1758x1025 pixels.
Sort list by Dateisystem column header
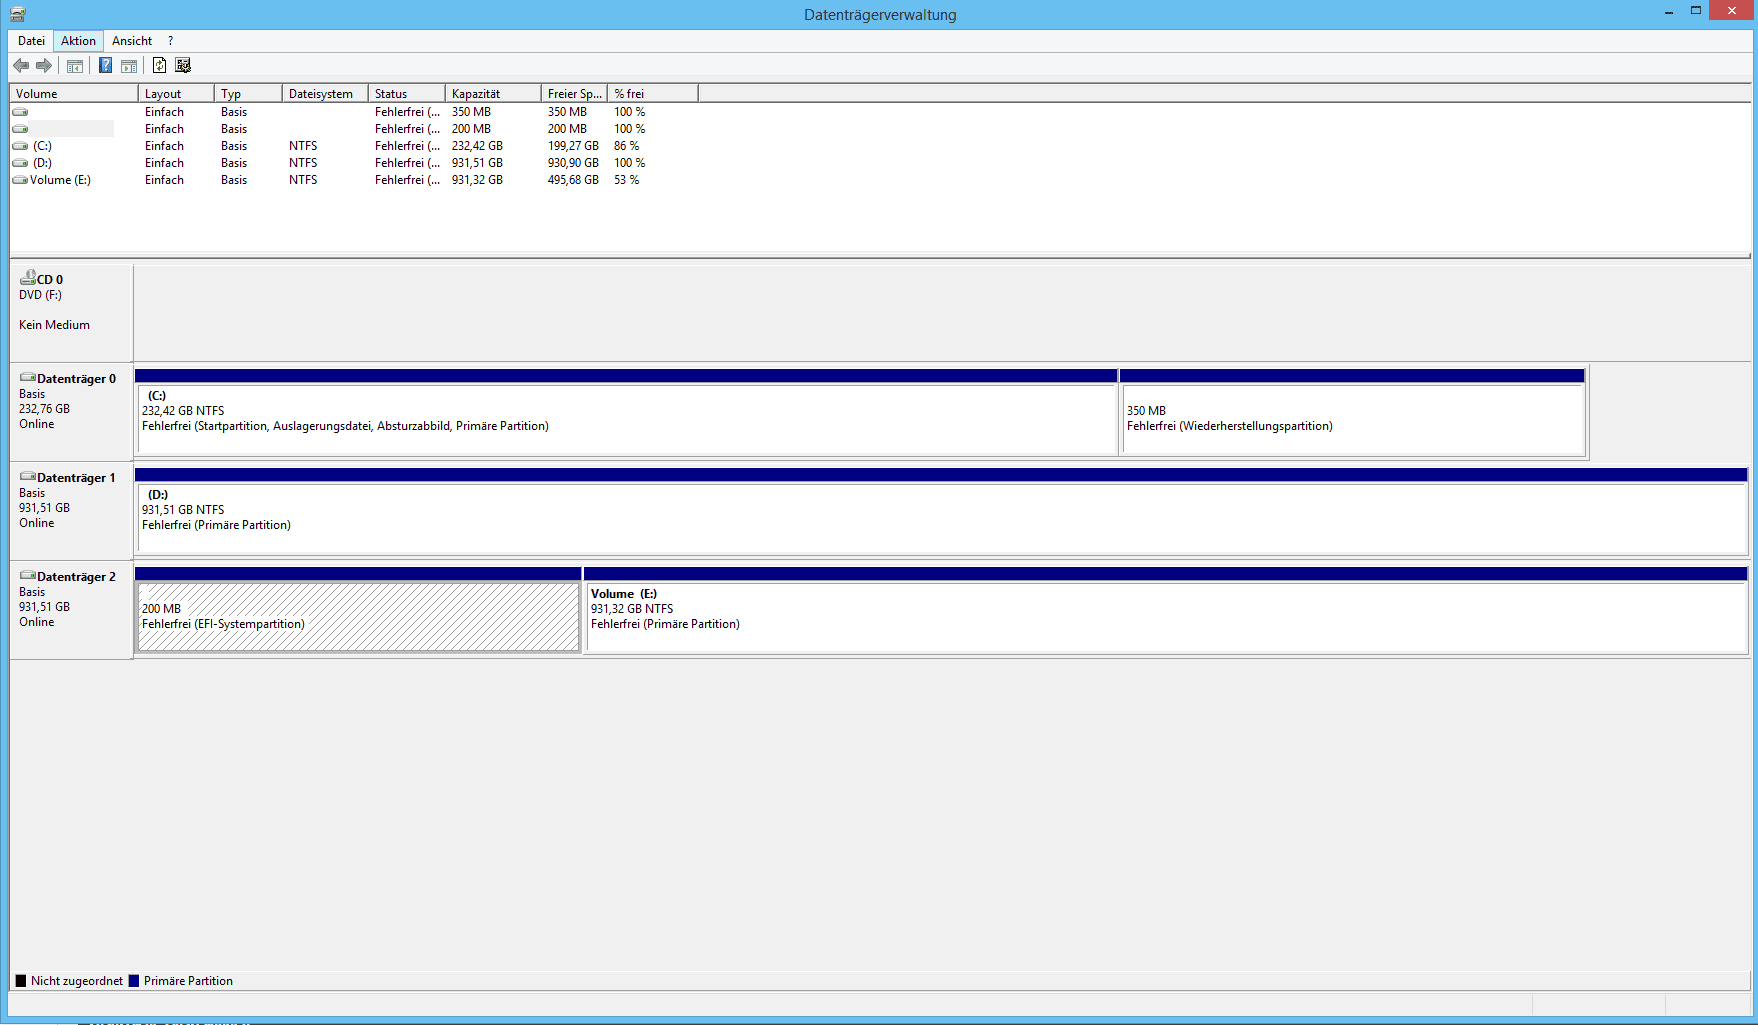[326, 94]
